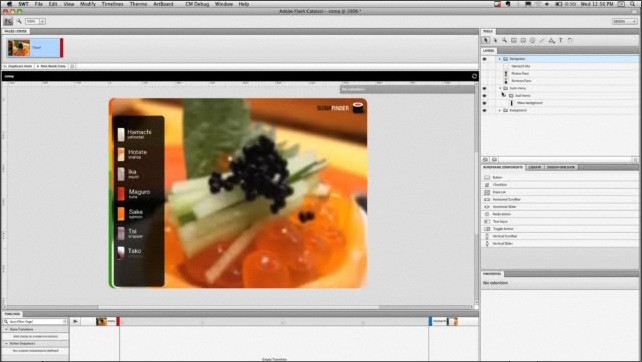Pick the Data List wireframe component
The width and height of the screenshot is (642, 362).
(560, 192)
